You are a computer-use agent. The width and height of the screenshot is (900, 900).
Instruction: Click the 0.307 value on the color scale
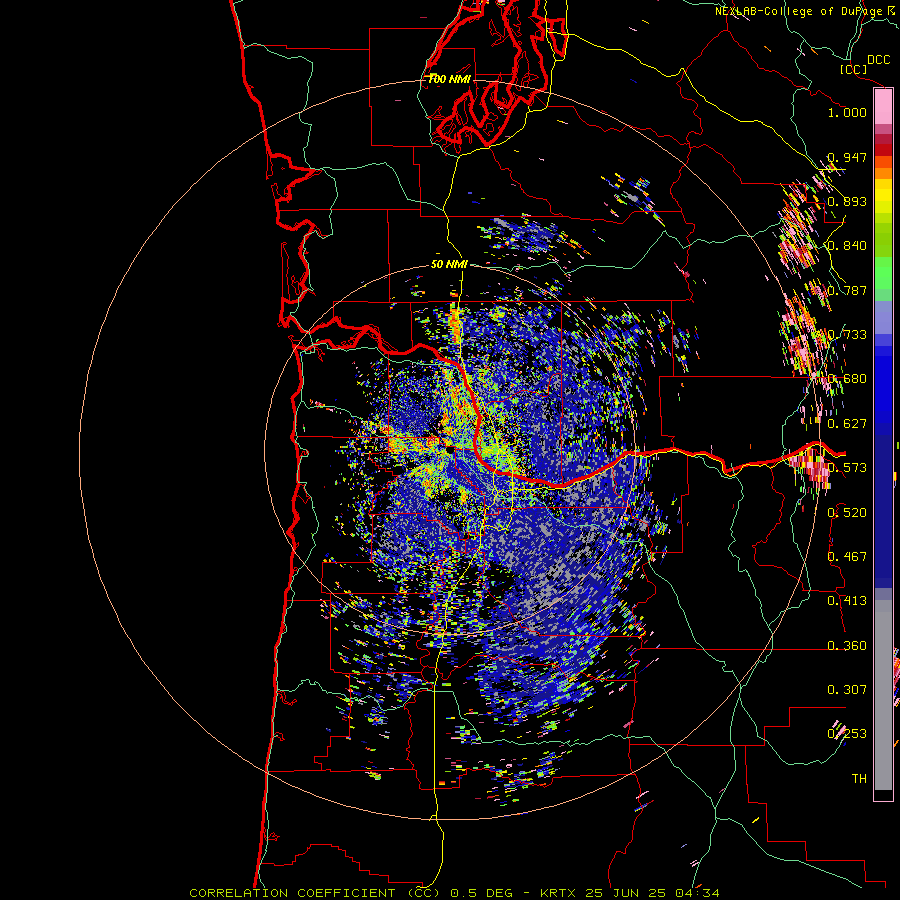tap(847, 690)
